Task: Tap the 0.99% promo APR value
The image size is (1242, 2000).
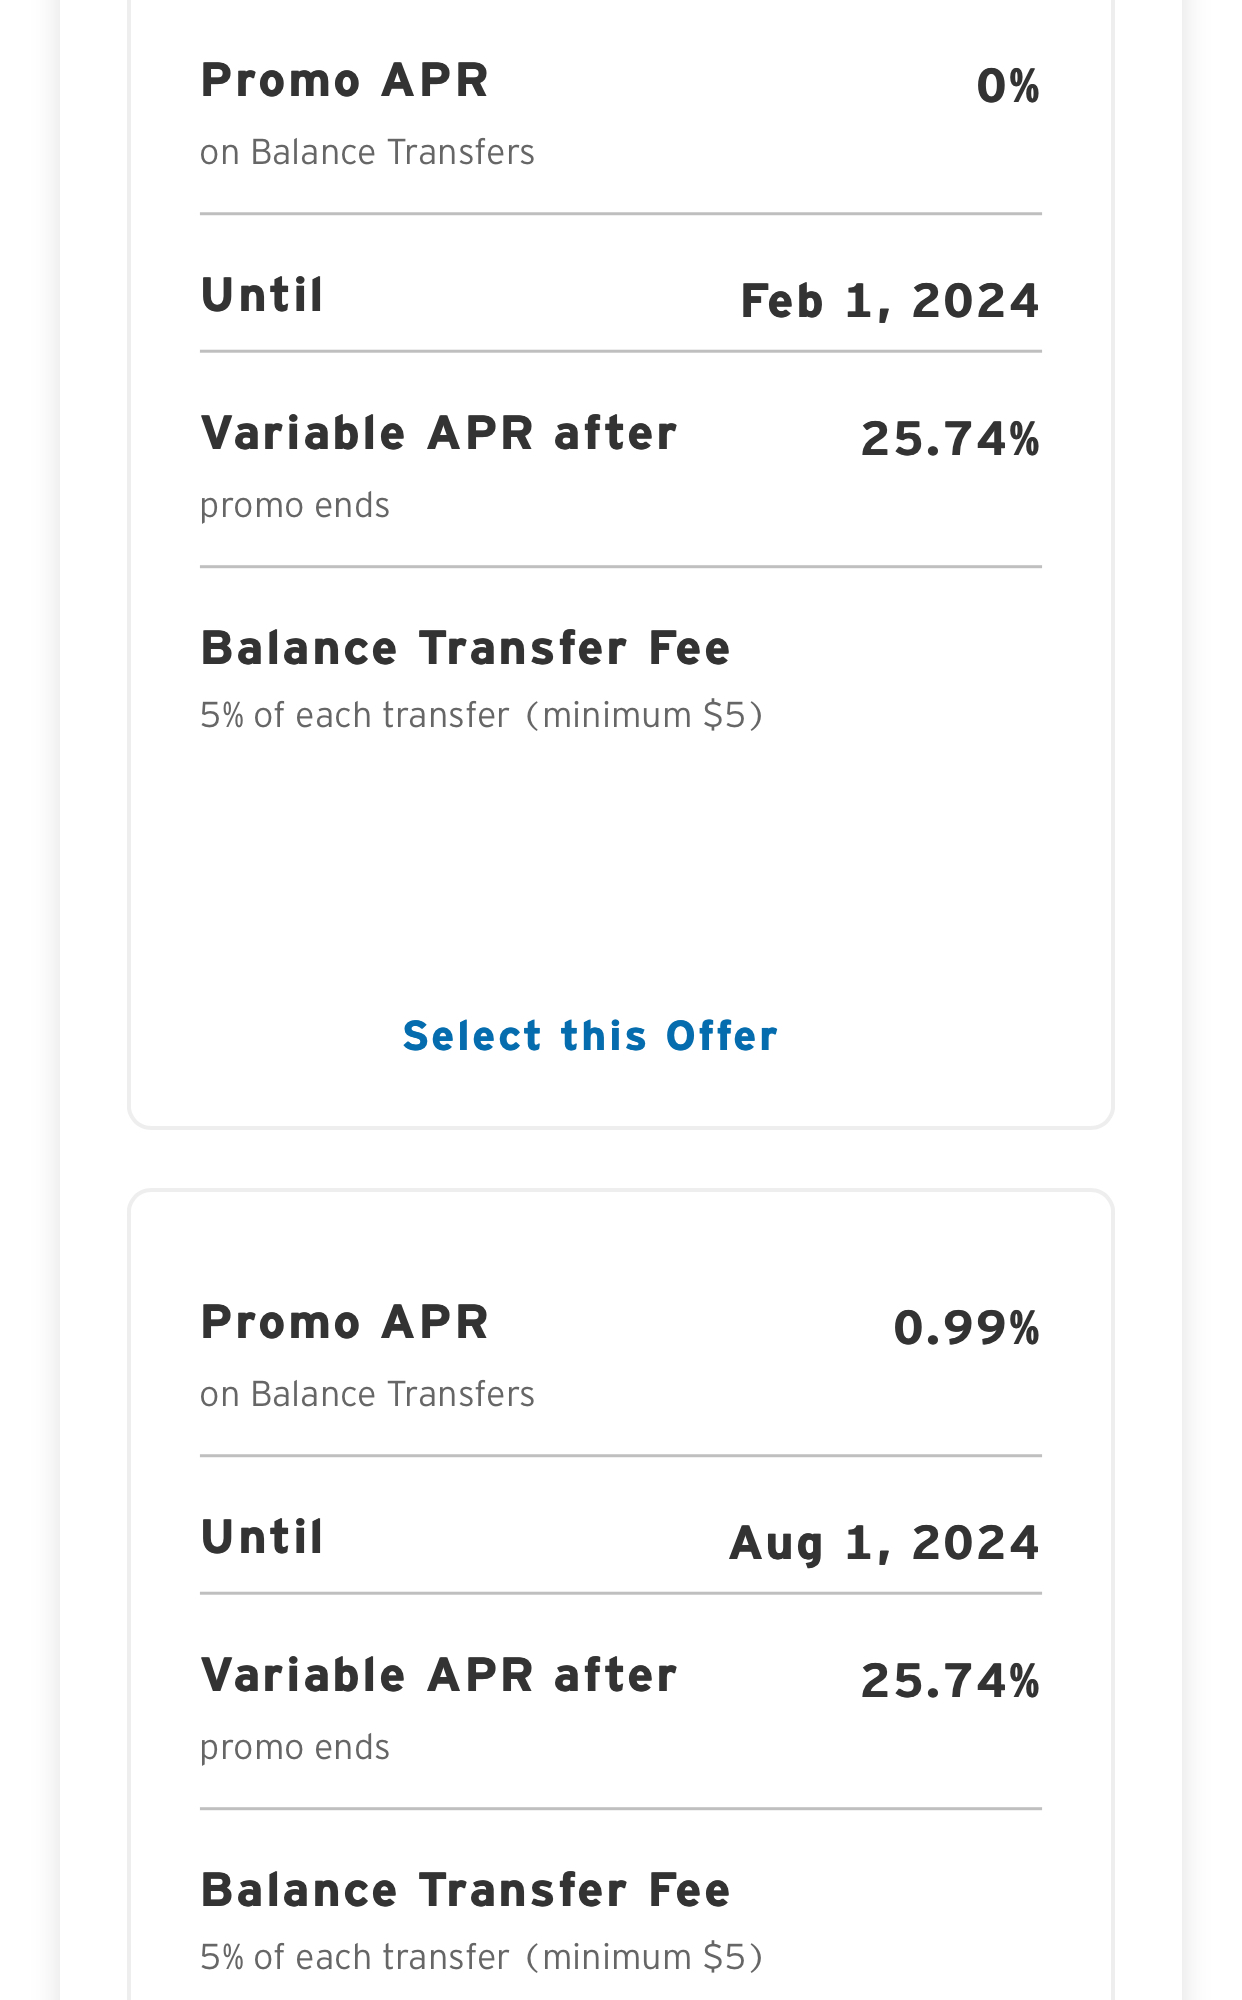Action: pos(967,1328)
